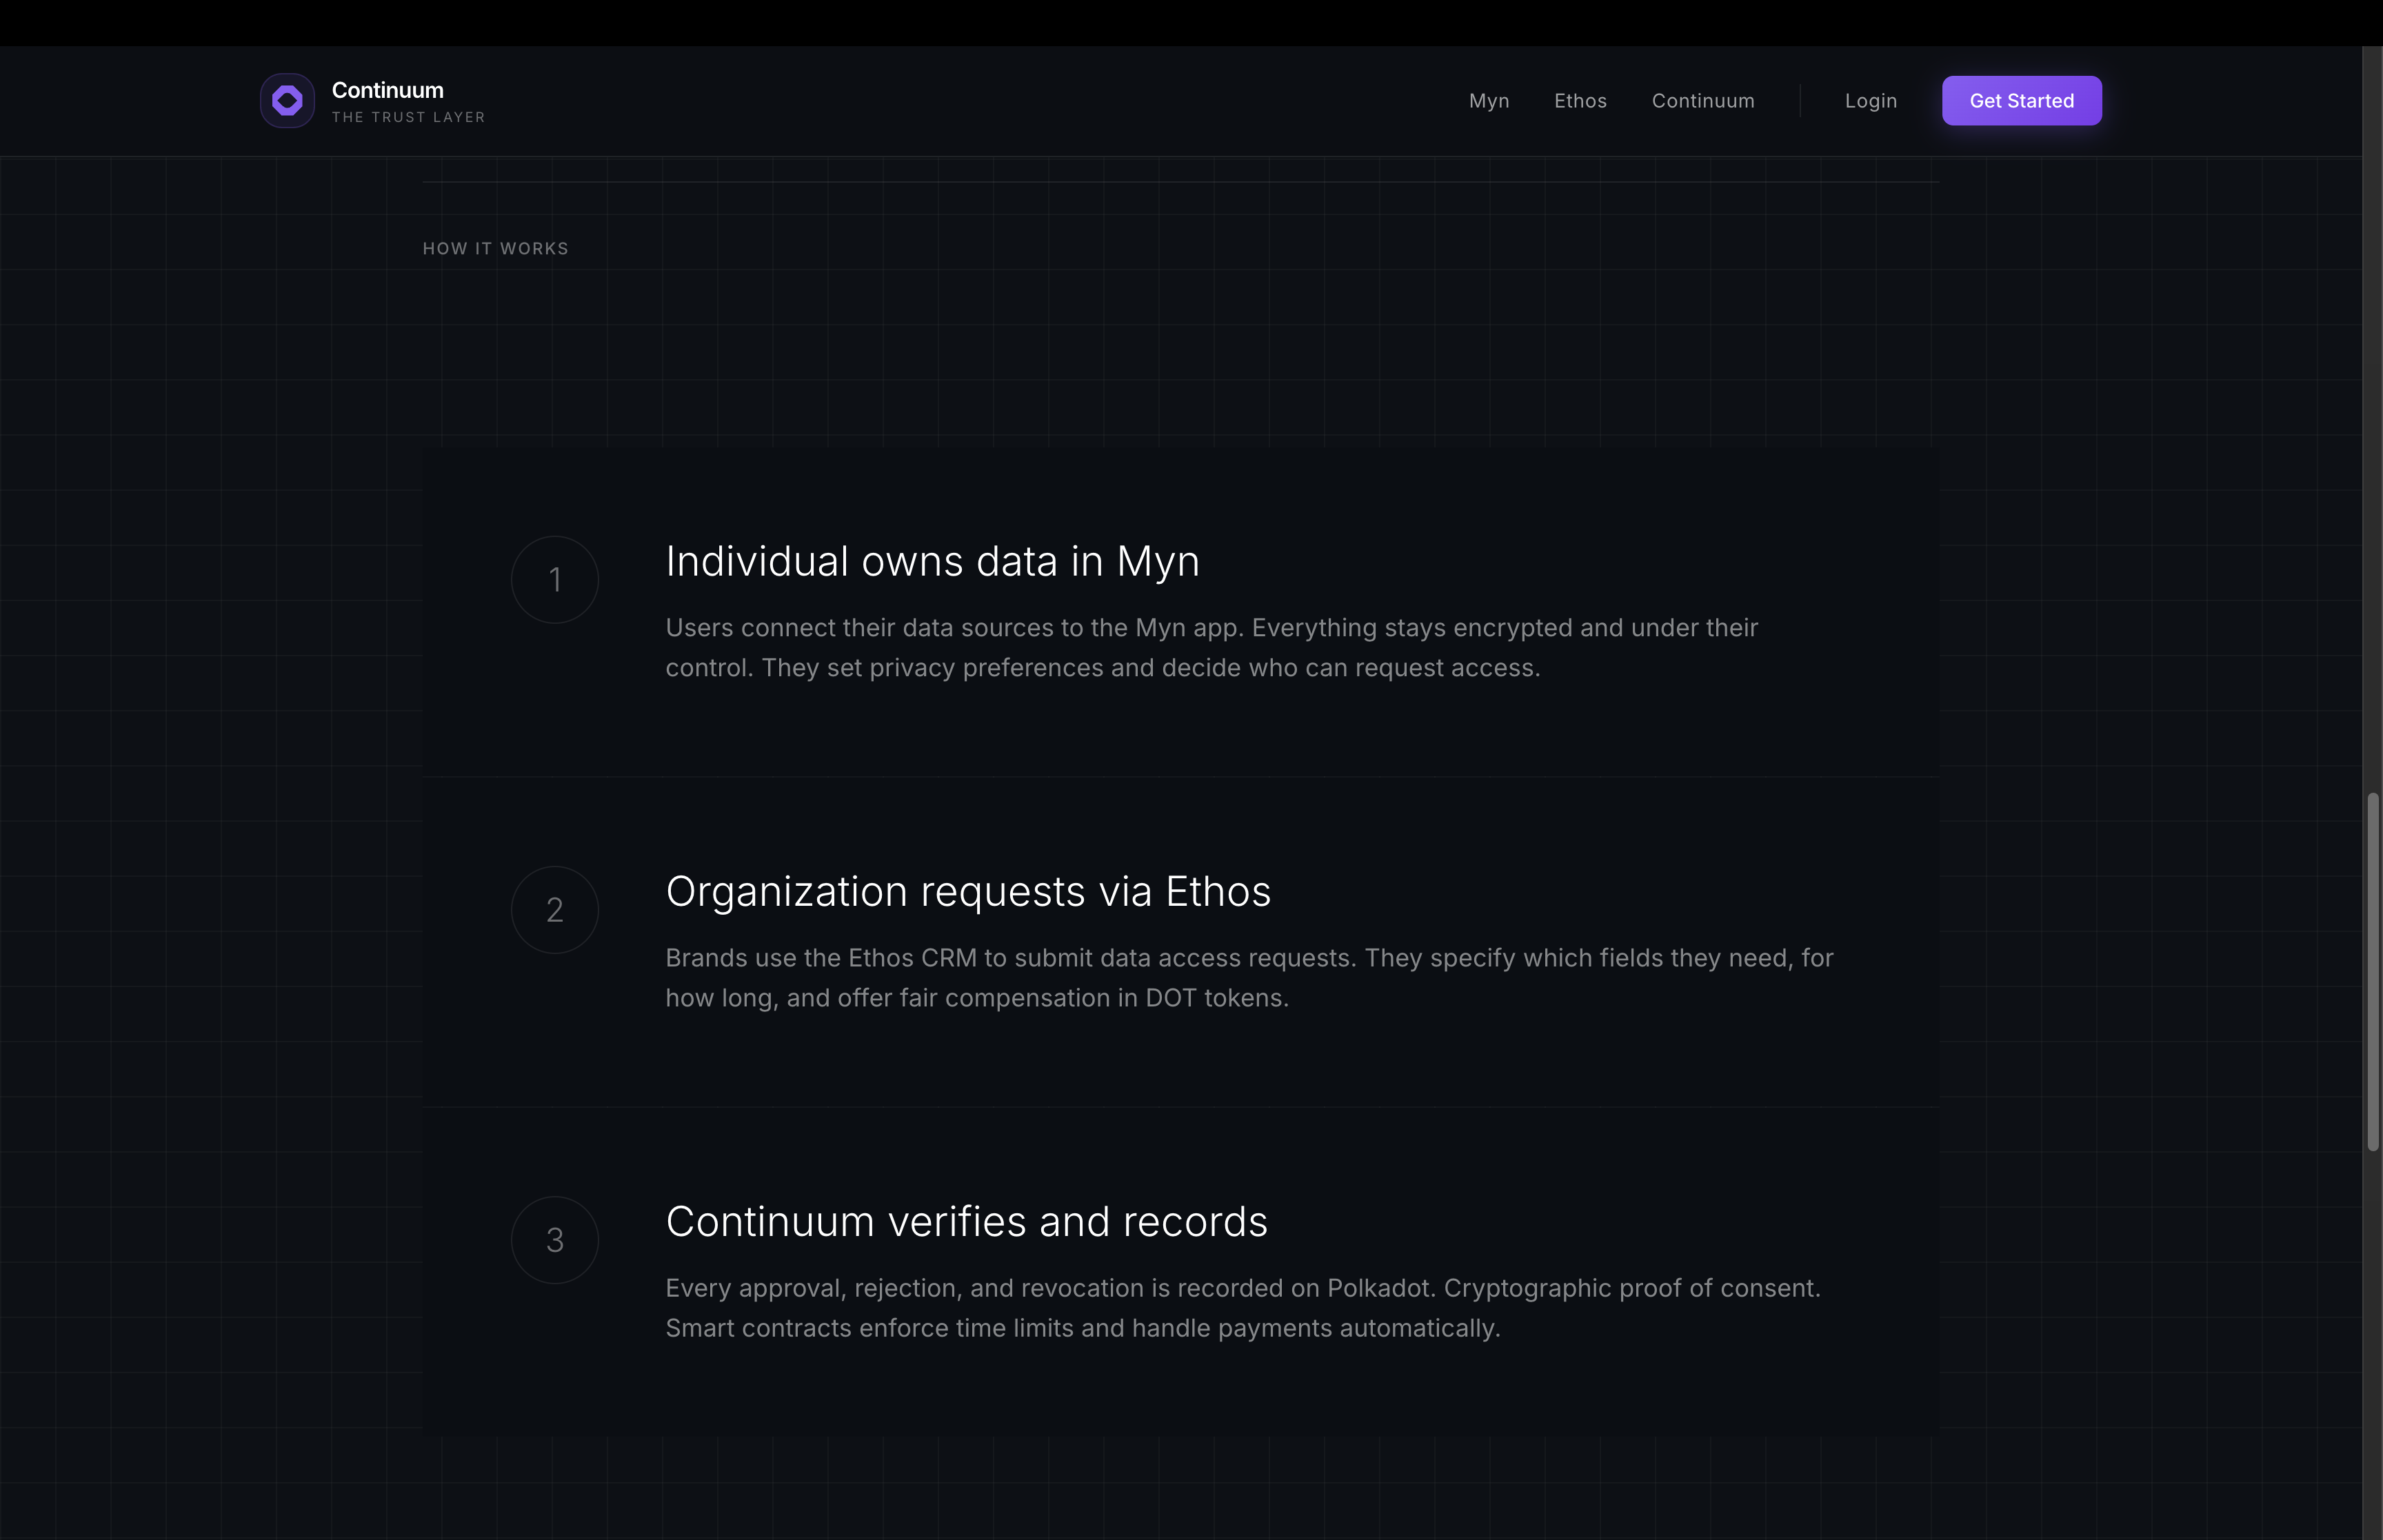Click the Continuum brand name text
This screenshot has height=1540, width=2383.
tap(387, 90)
